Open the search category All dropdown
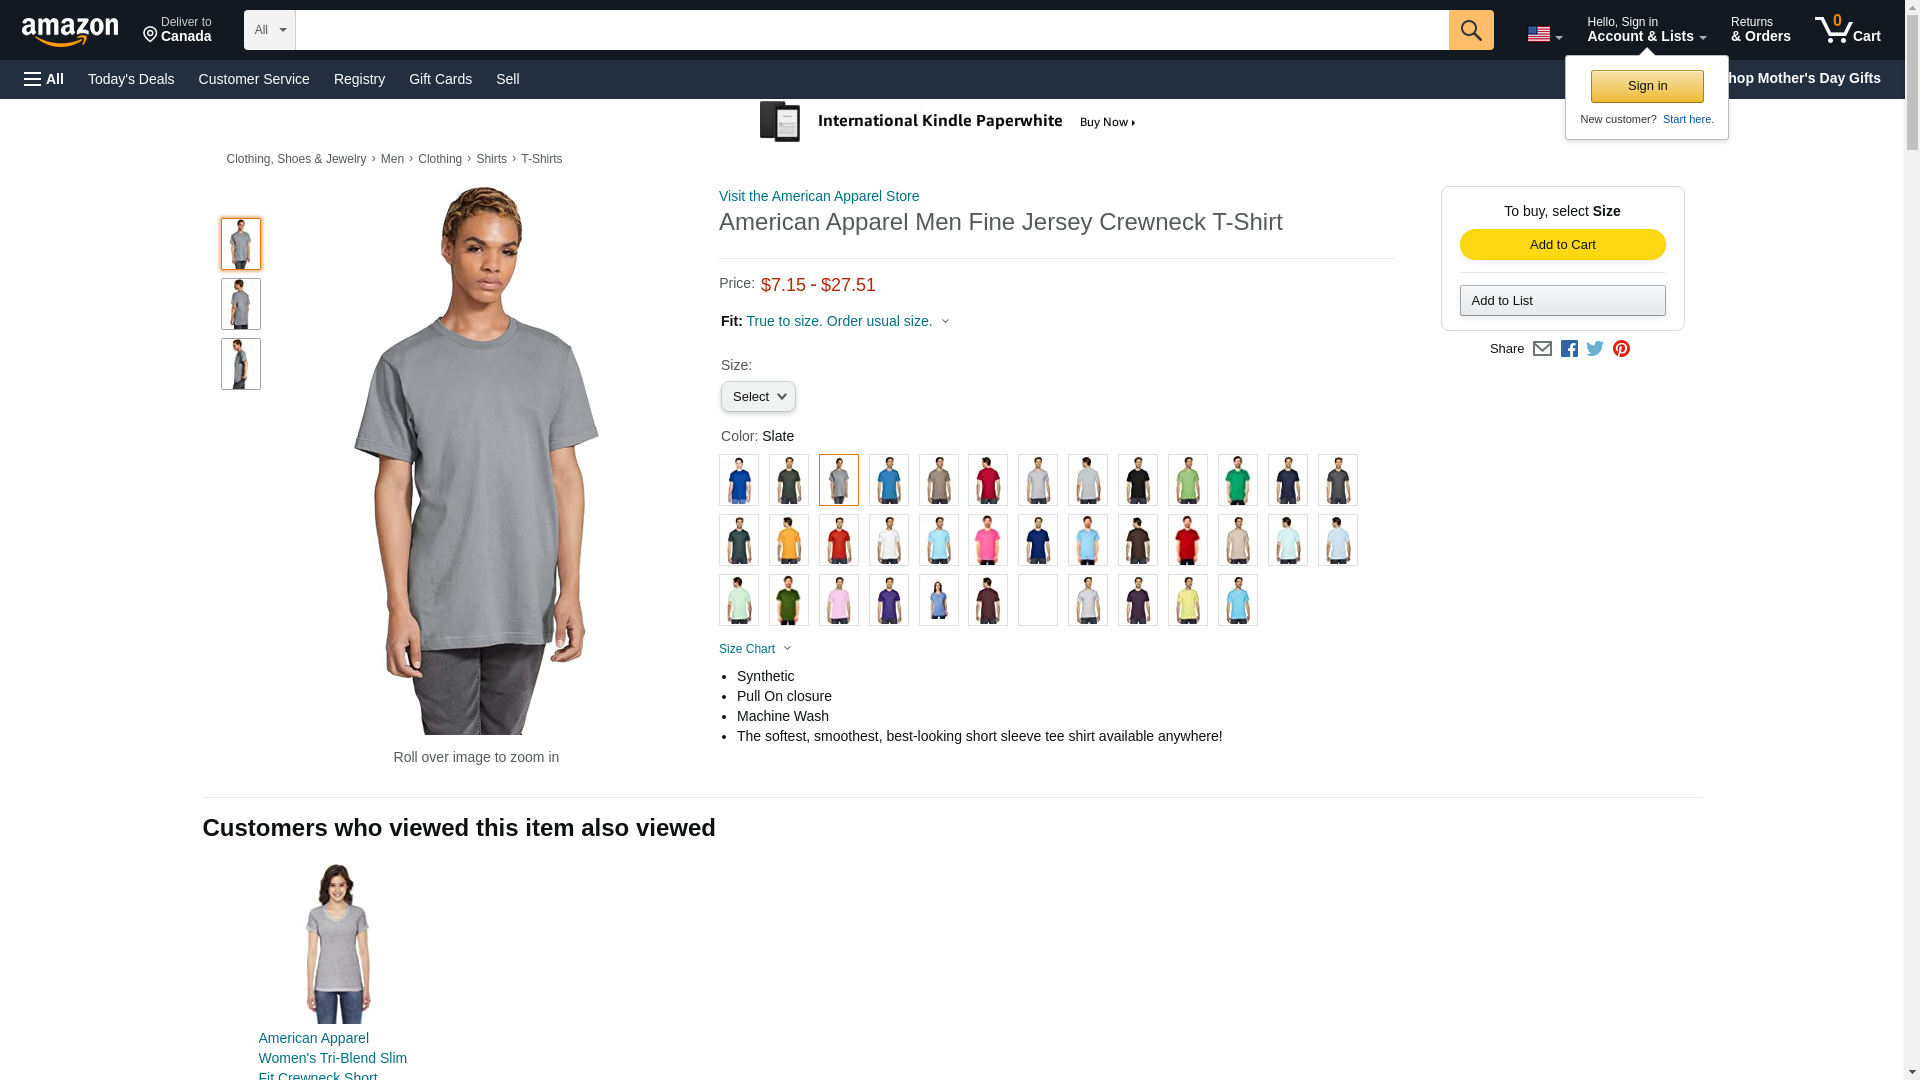This screenshot has height=1080, width=1920. click(269, 30)
